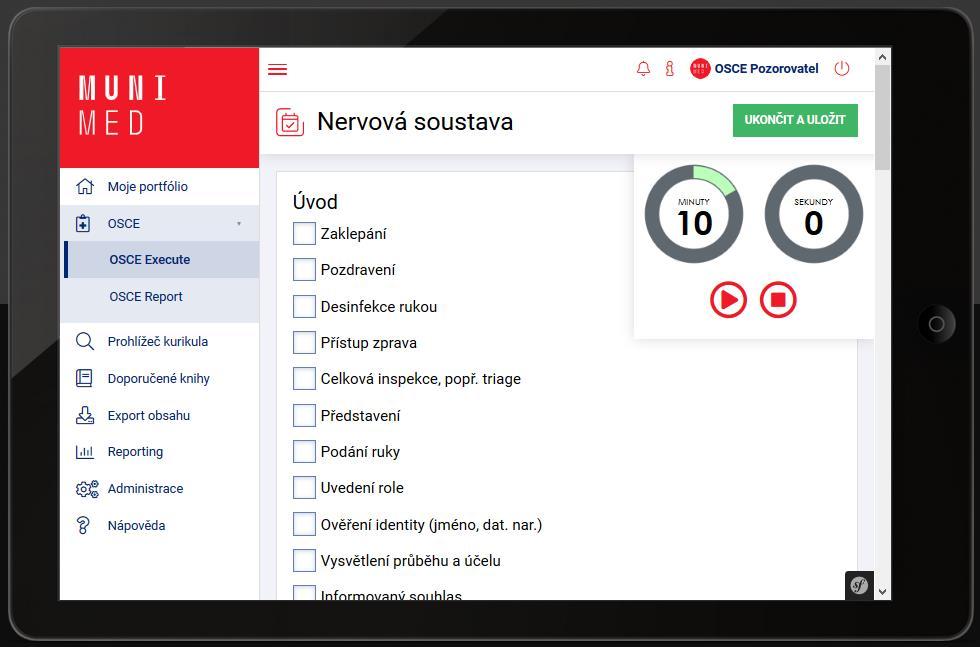Check the Přístup zprava checkbox
The image size is (980, 647).
click(x=304, y=343)
